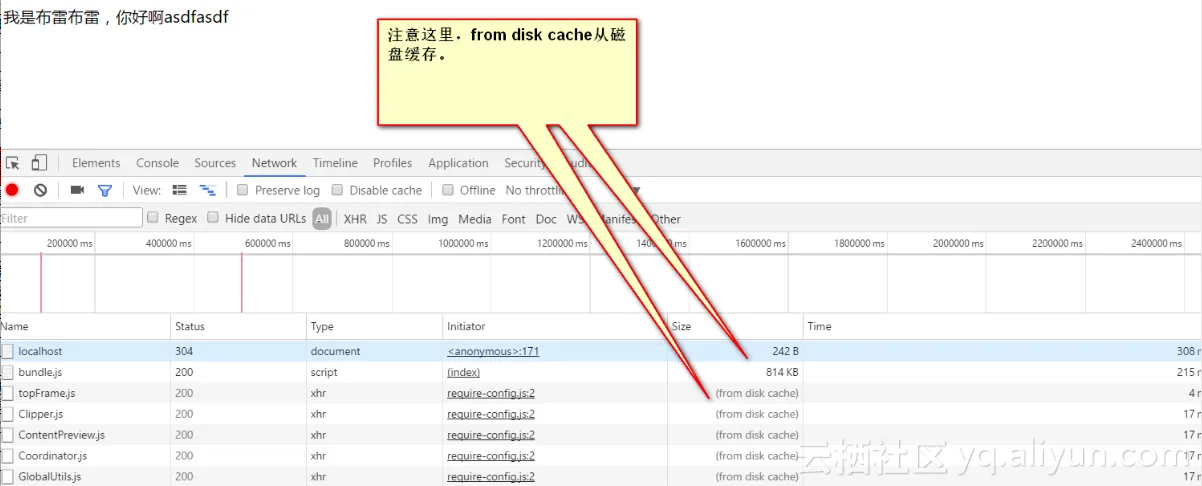Select the localhost request name

40,352
